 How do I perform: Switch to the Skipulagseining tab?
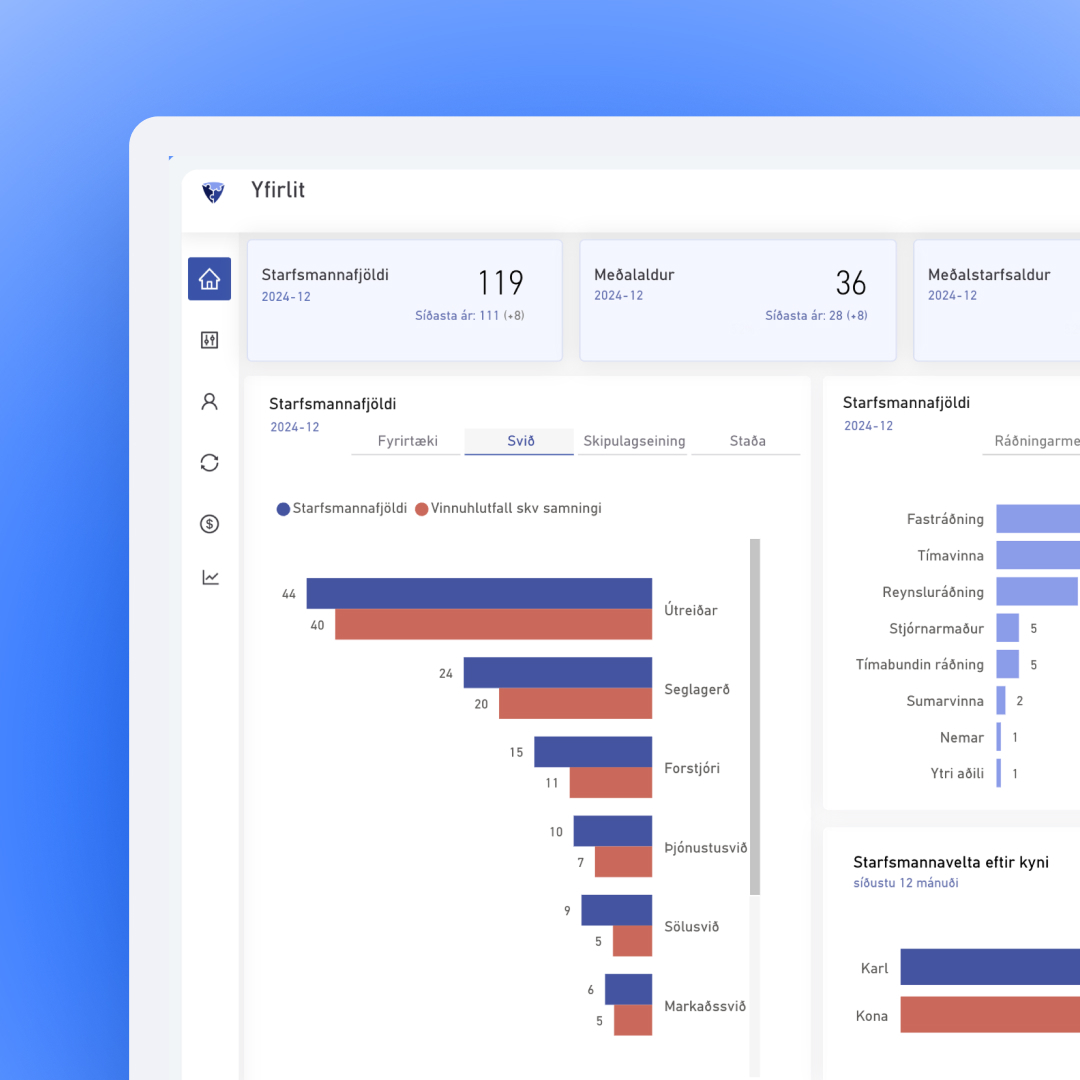click(x=634, y=441)
